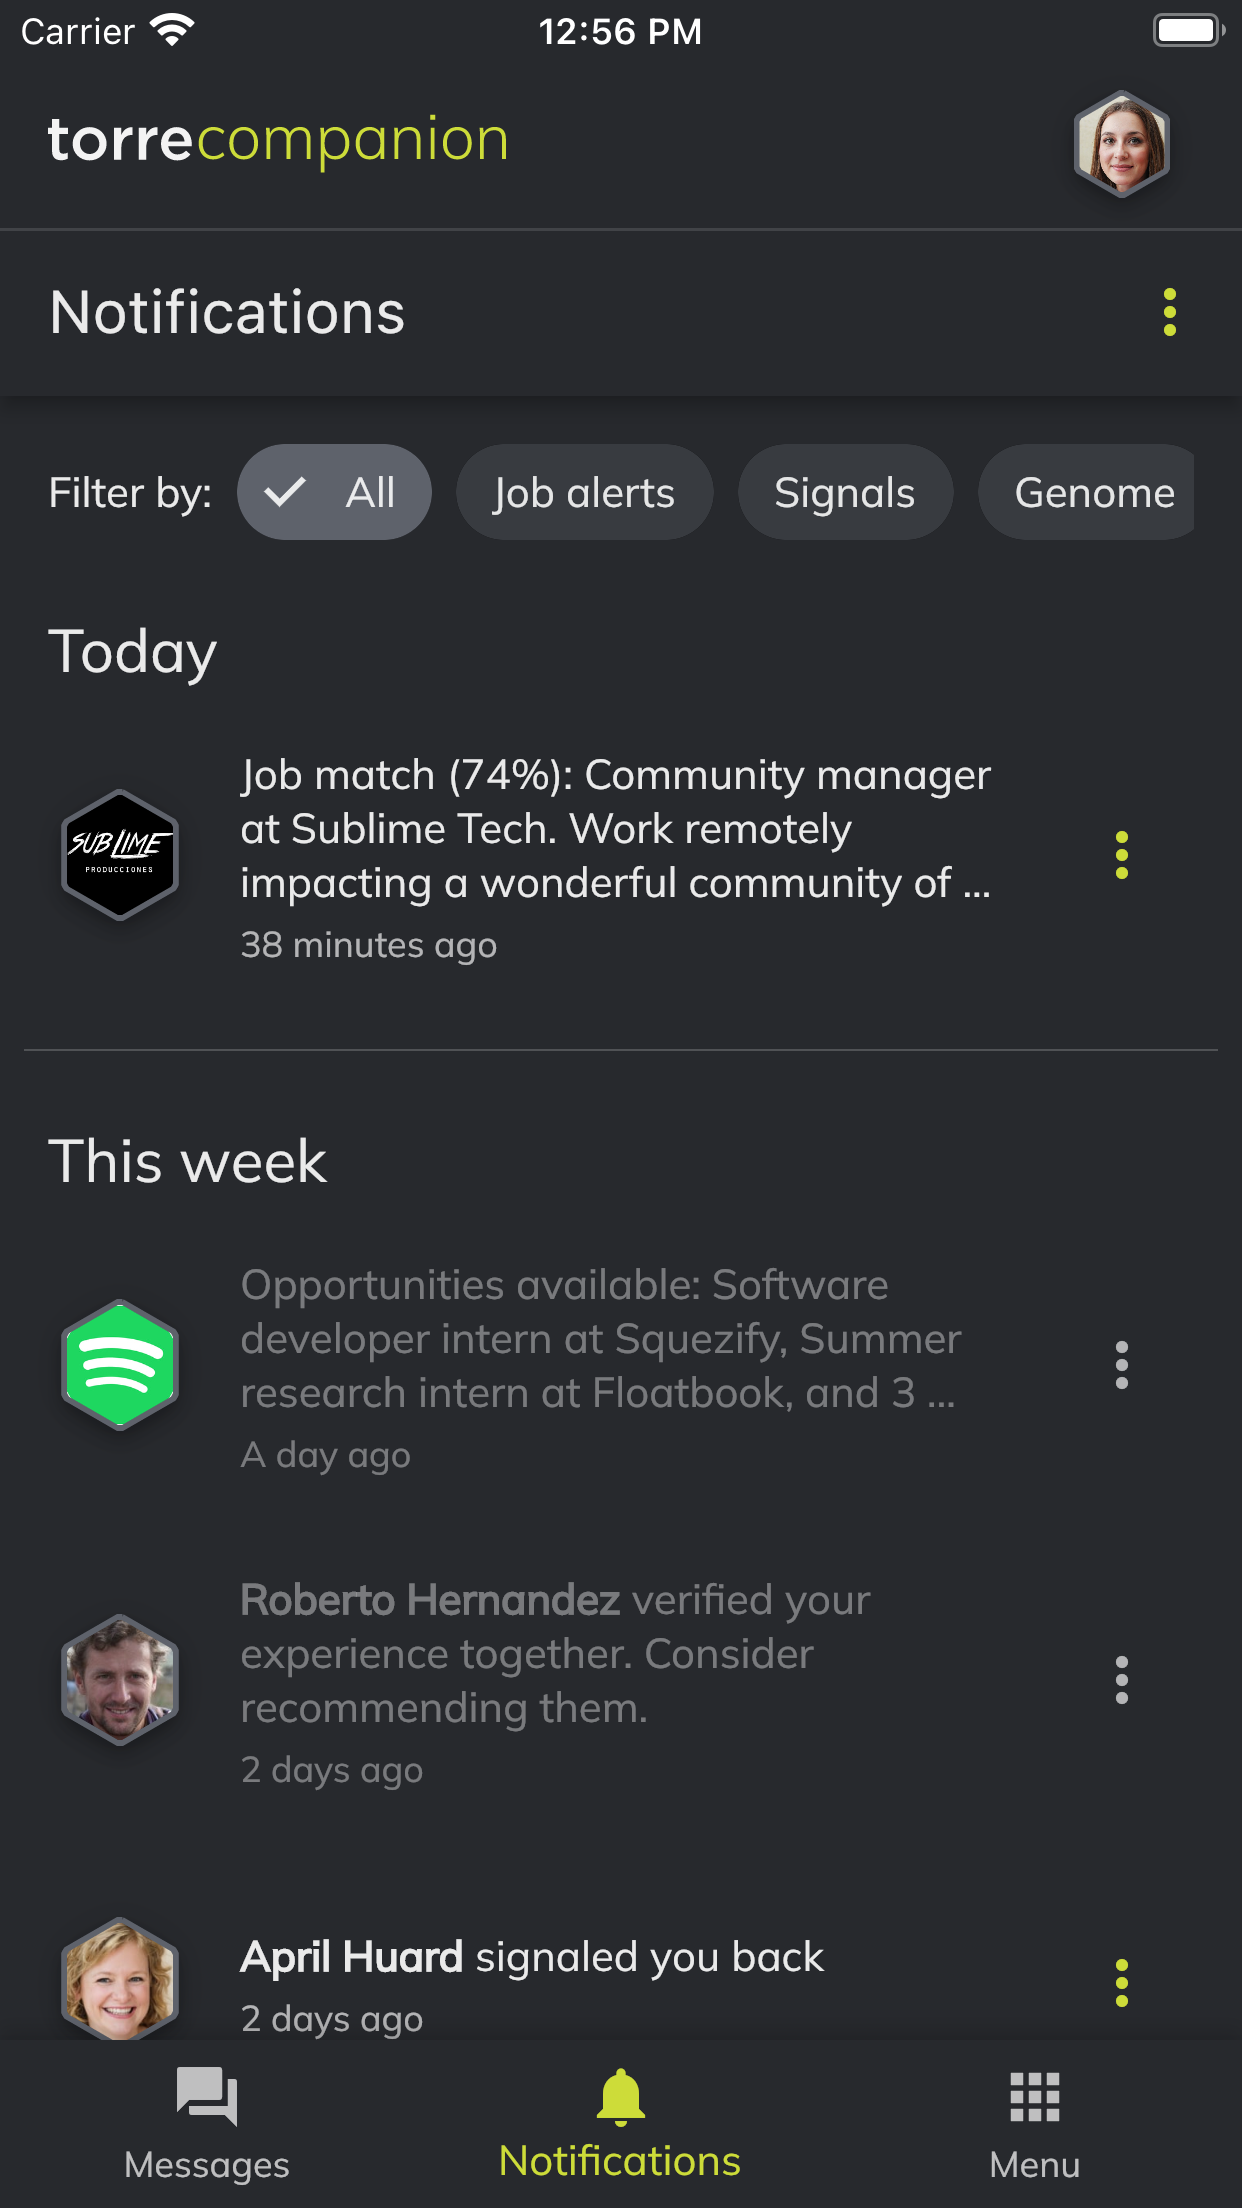The image size is (1242, 2208).
Task: Open the user profile avatar at top right
Action: (1121, 143)
